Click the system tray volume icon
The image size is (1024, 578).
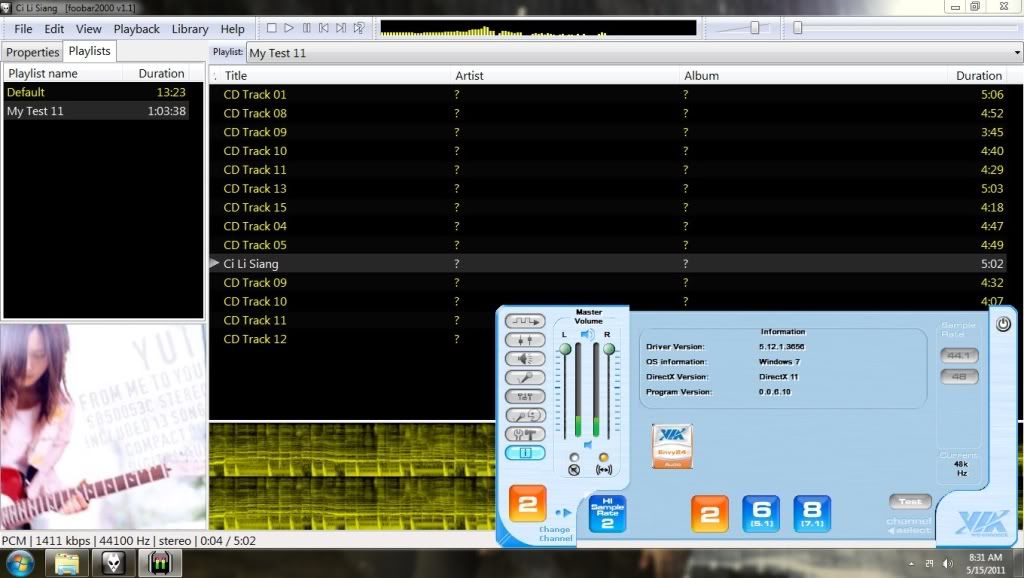948,563
